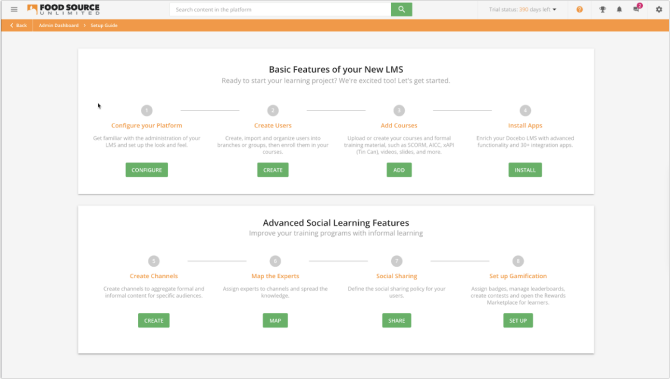
Task: Open Install Apps heading
Action: (525, 126)
